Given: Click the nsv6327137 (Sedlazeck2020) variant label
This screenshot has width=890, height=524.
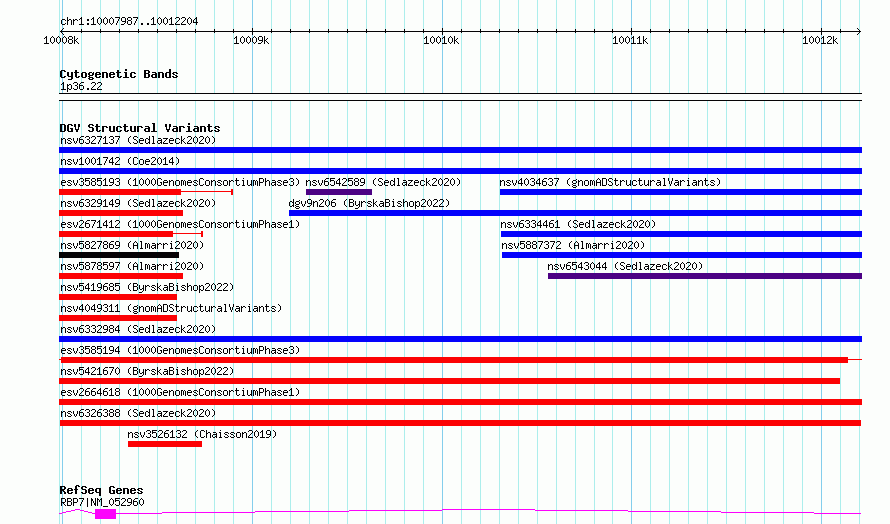Looking at the screenshot, I should pos(138,140).
